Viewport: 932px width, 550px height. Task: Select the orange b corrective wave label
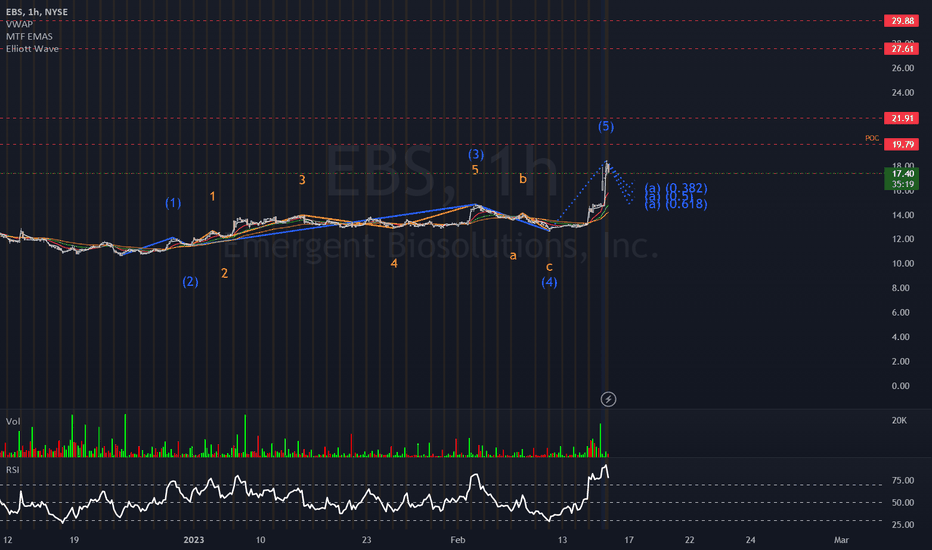(x=523, y=178)
